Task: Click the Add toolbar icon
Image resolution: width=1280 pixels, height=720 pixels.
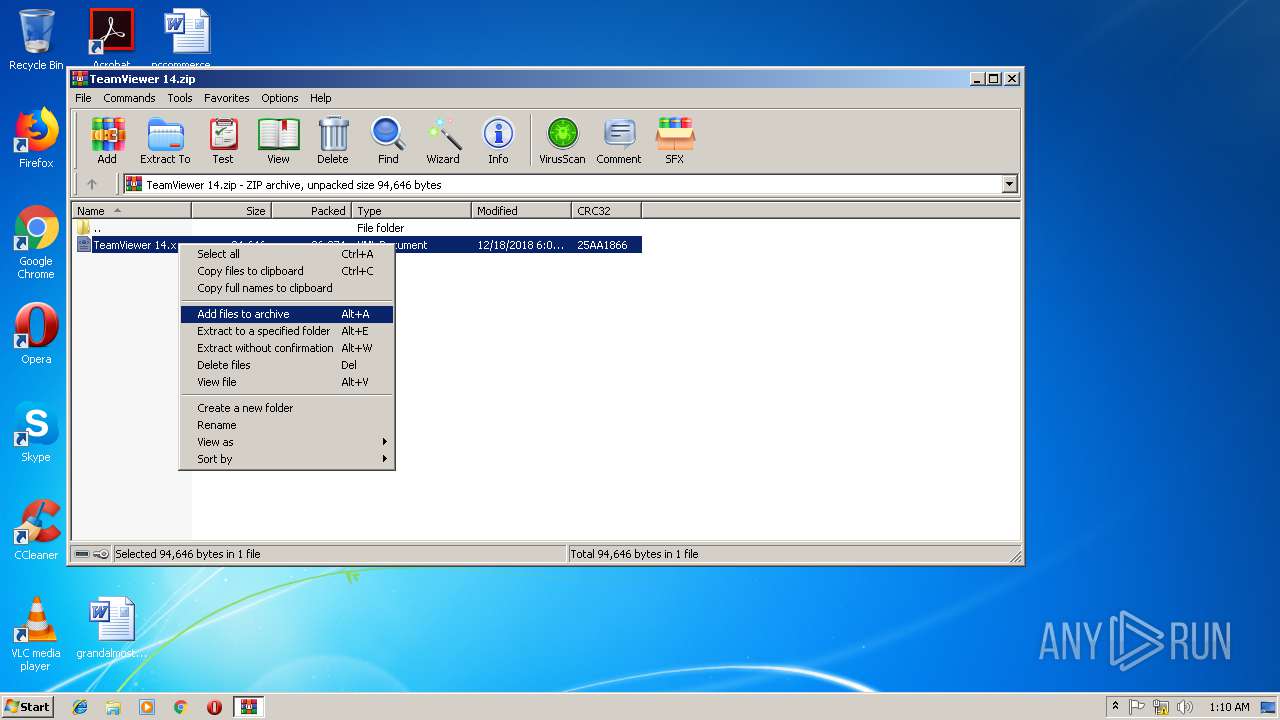Action: pos(107,140)
